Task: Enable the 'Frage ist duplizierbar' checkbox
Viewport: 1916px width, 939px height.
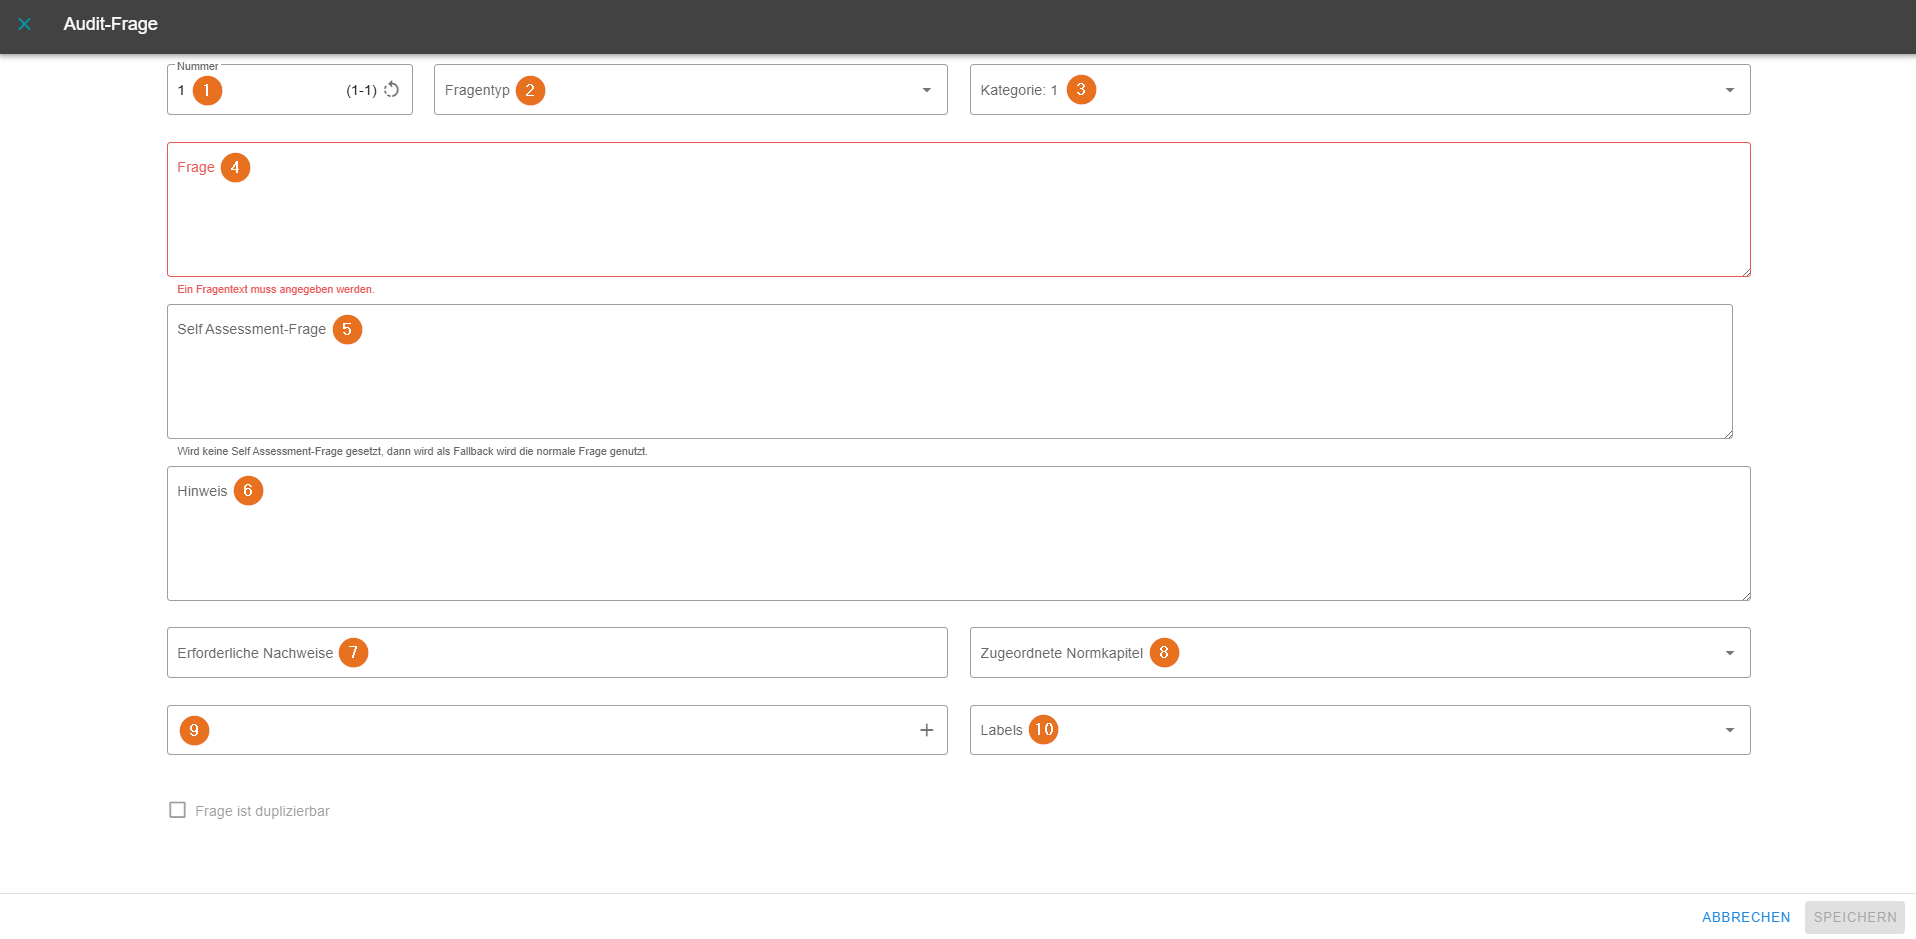Action: [x=178, y=810]
